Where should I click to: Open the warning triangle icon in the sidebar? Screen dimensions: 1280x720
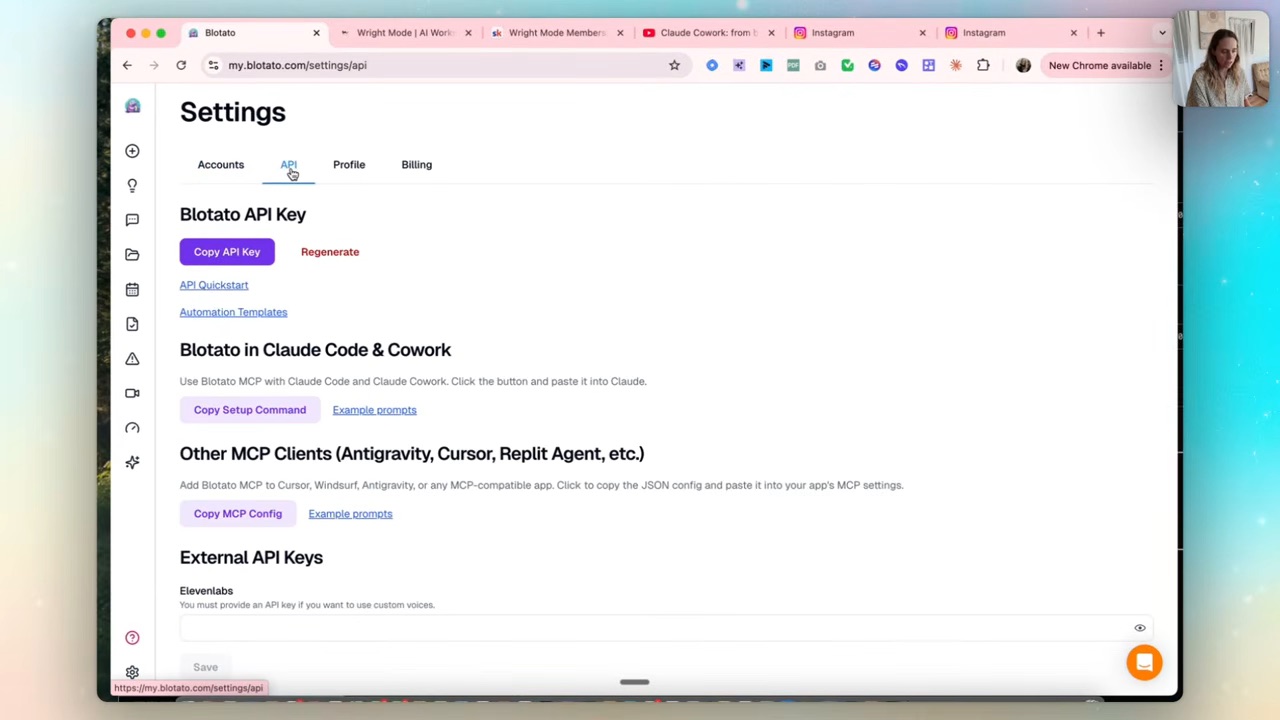point(132,358)
